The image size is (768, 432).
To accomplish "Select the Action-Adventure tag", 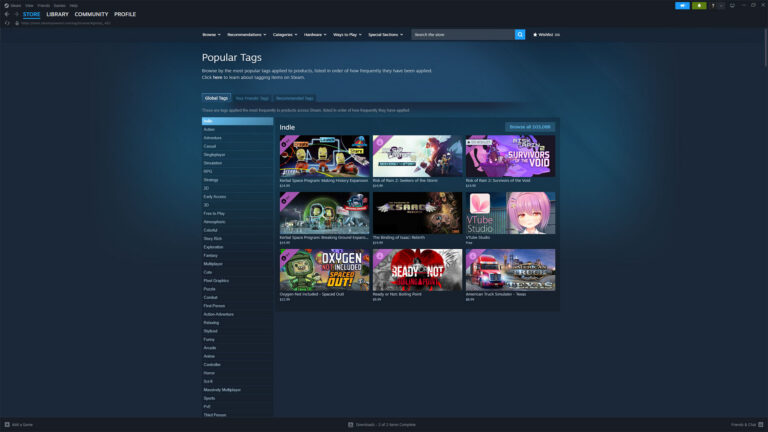I will 237,314.
